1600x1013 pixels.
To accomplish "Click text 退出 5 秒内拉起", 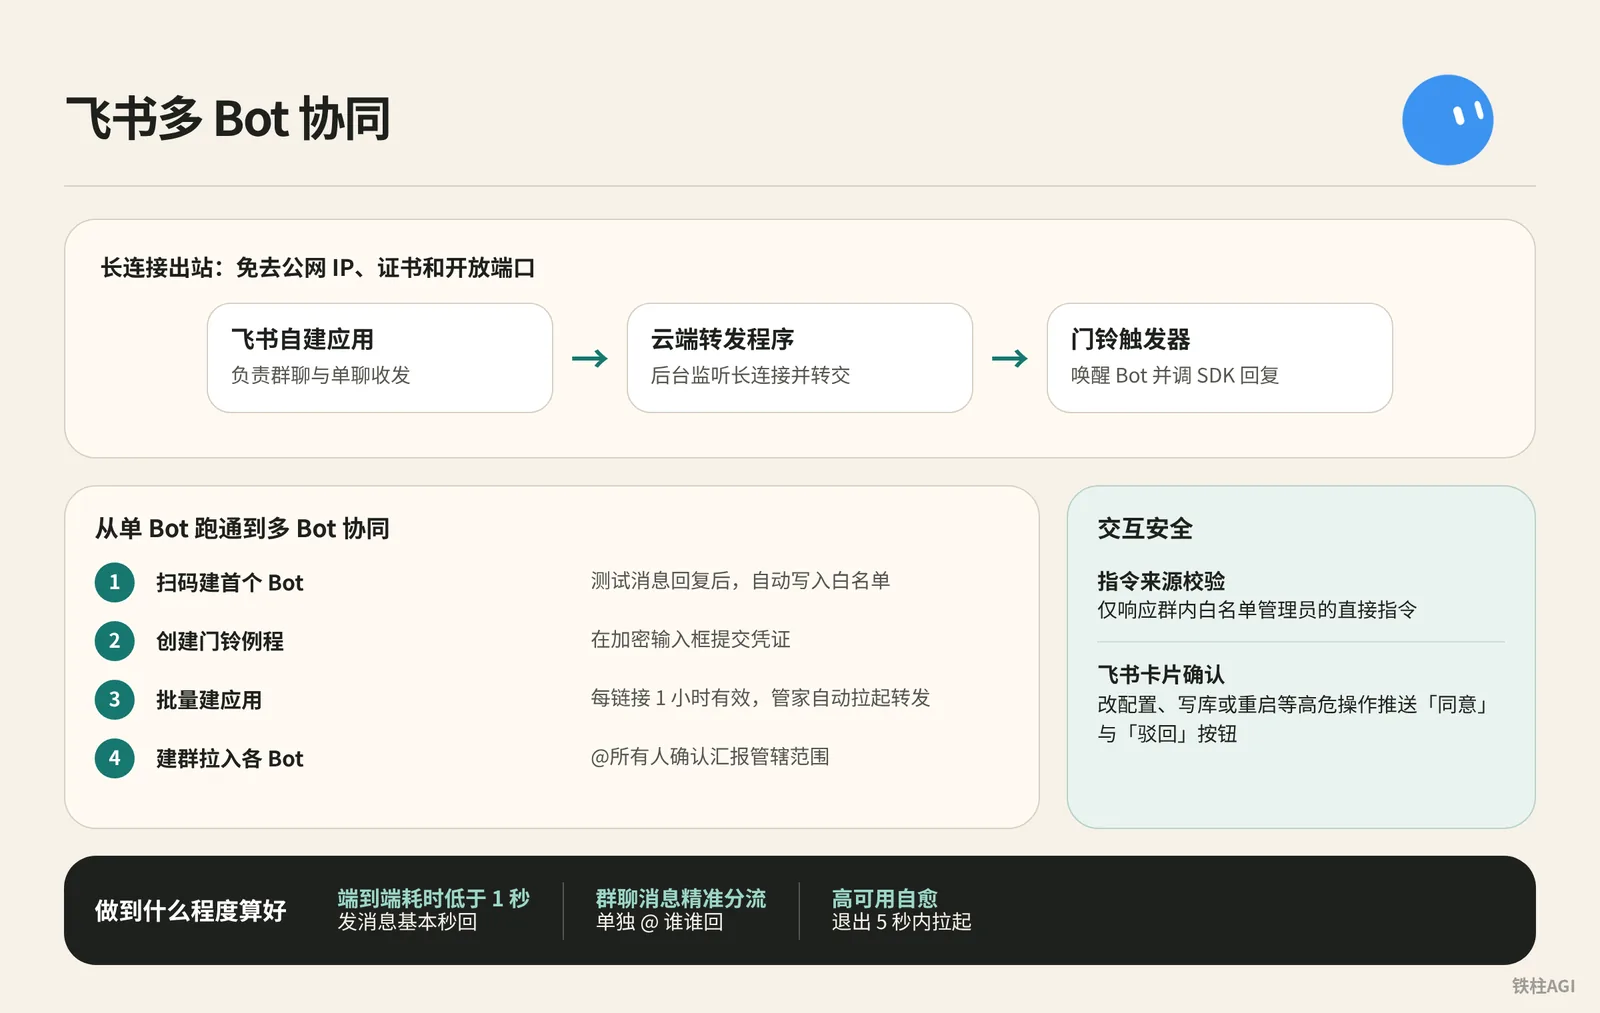I will point(902,922).
